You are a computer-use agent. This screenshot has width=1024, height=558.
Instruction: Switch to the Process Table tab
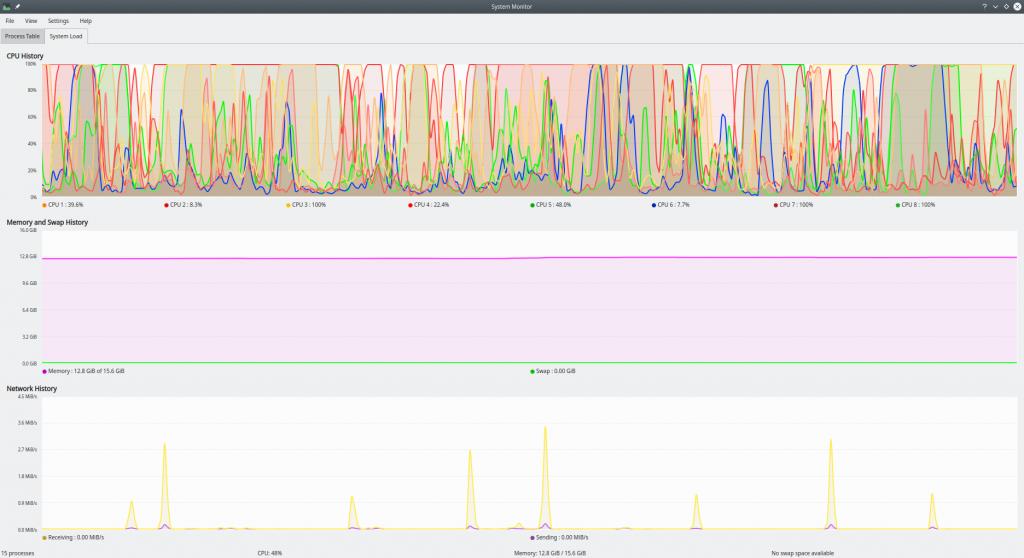tap(22, 36)
